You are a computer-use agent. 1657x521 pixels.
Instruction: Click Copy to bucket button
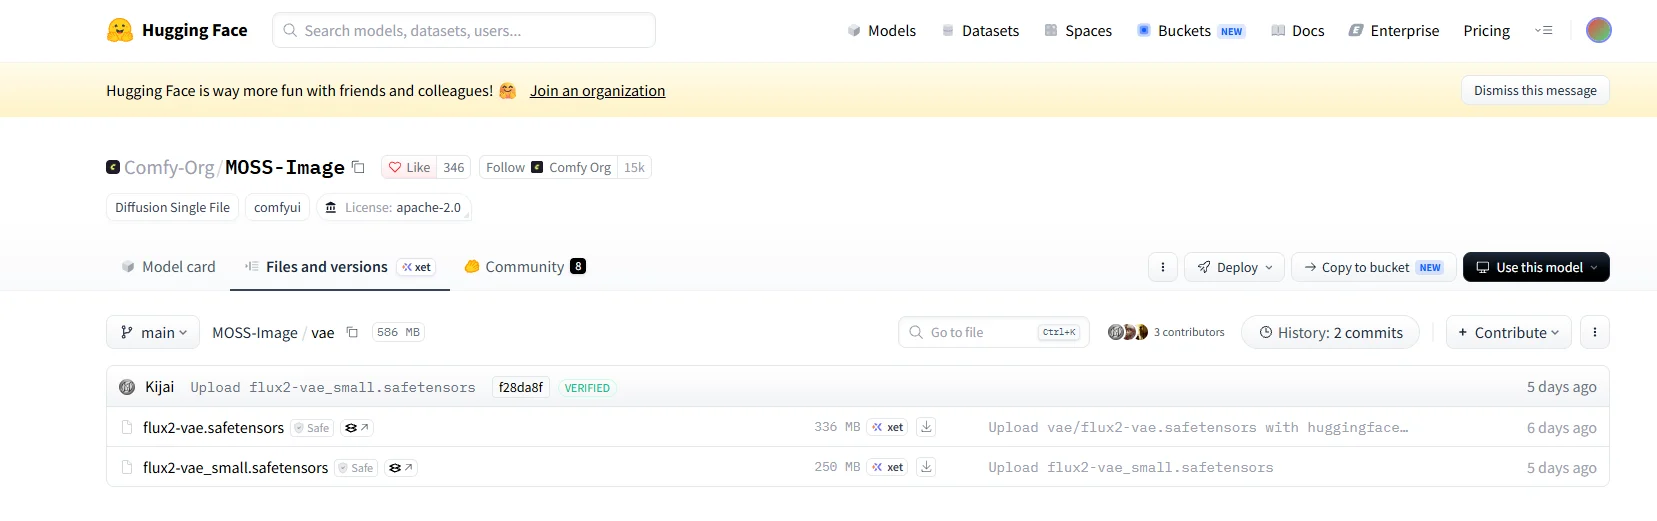click(1373, 267)
